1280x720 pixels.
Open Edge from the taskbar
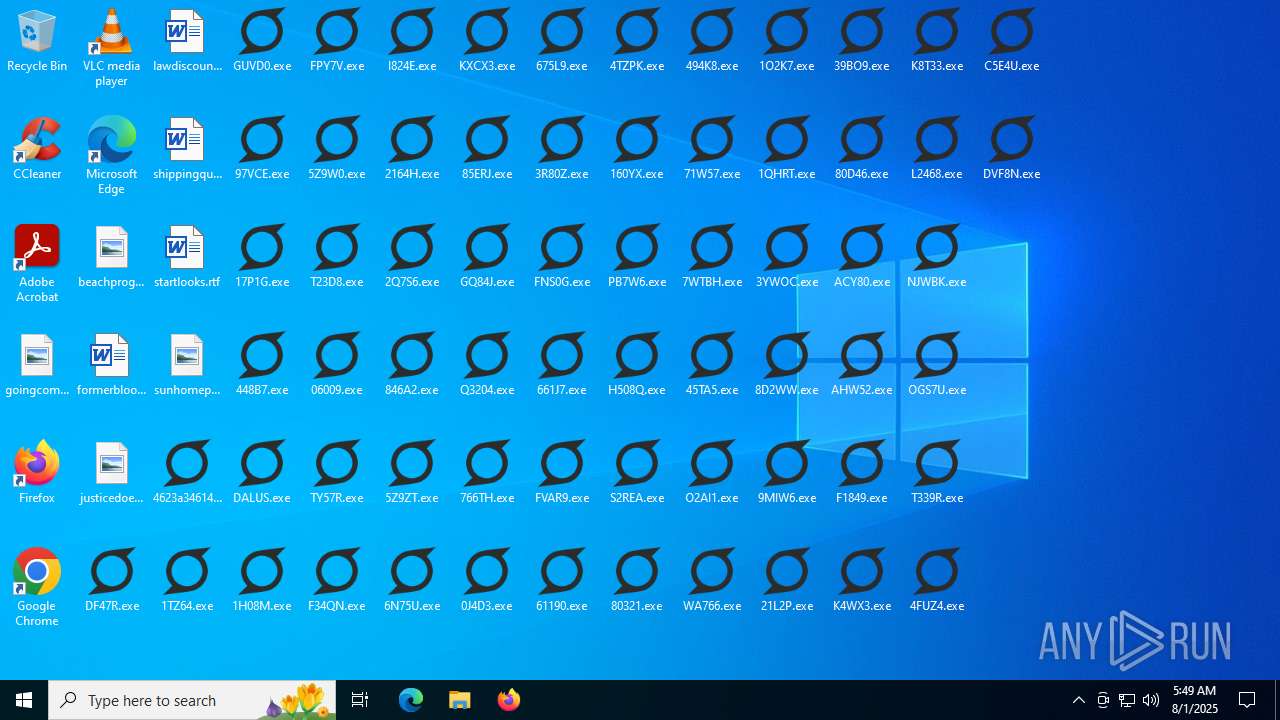[411, 700]
